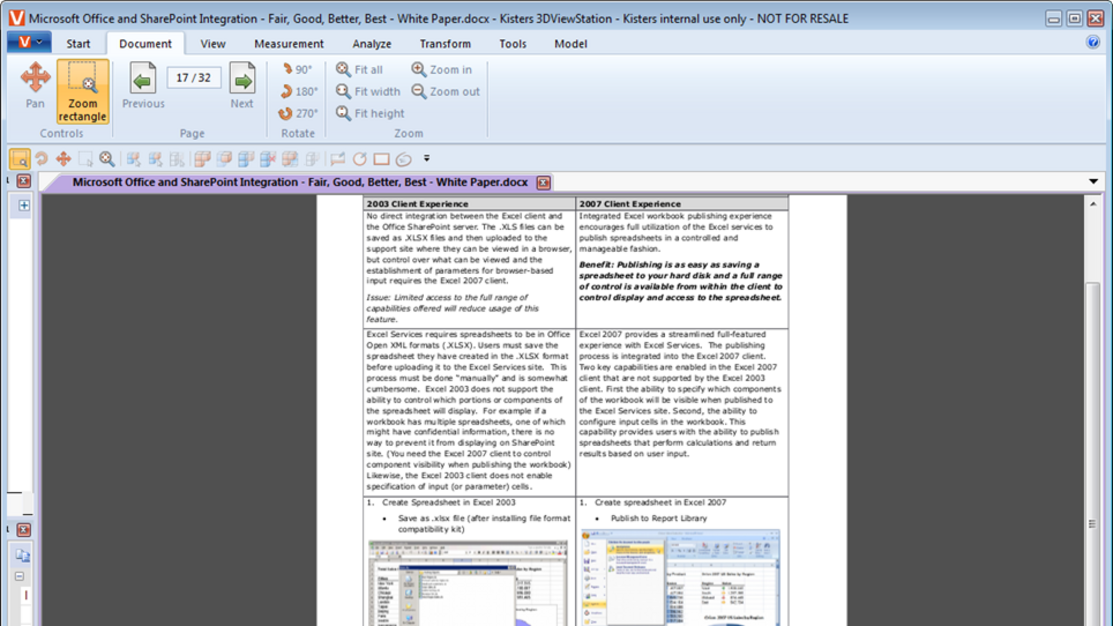1113x626 pixels.
Task: Go to the Next page
Action: click(242, 86)
